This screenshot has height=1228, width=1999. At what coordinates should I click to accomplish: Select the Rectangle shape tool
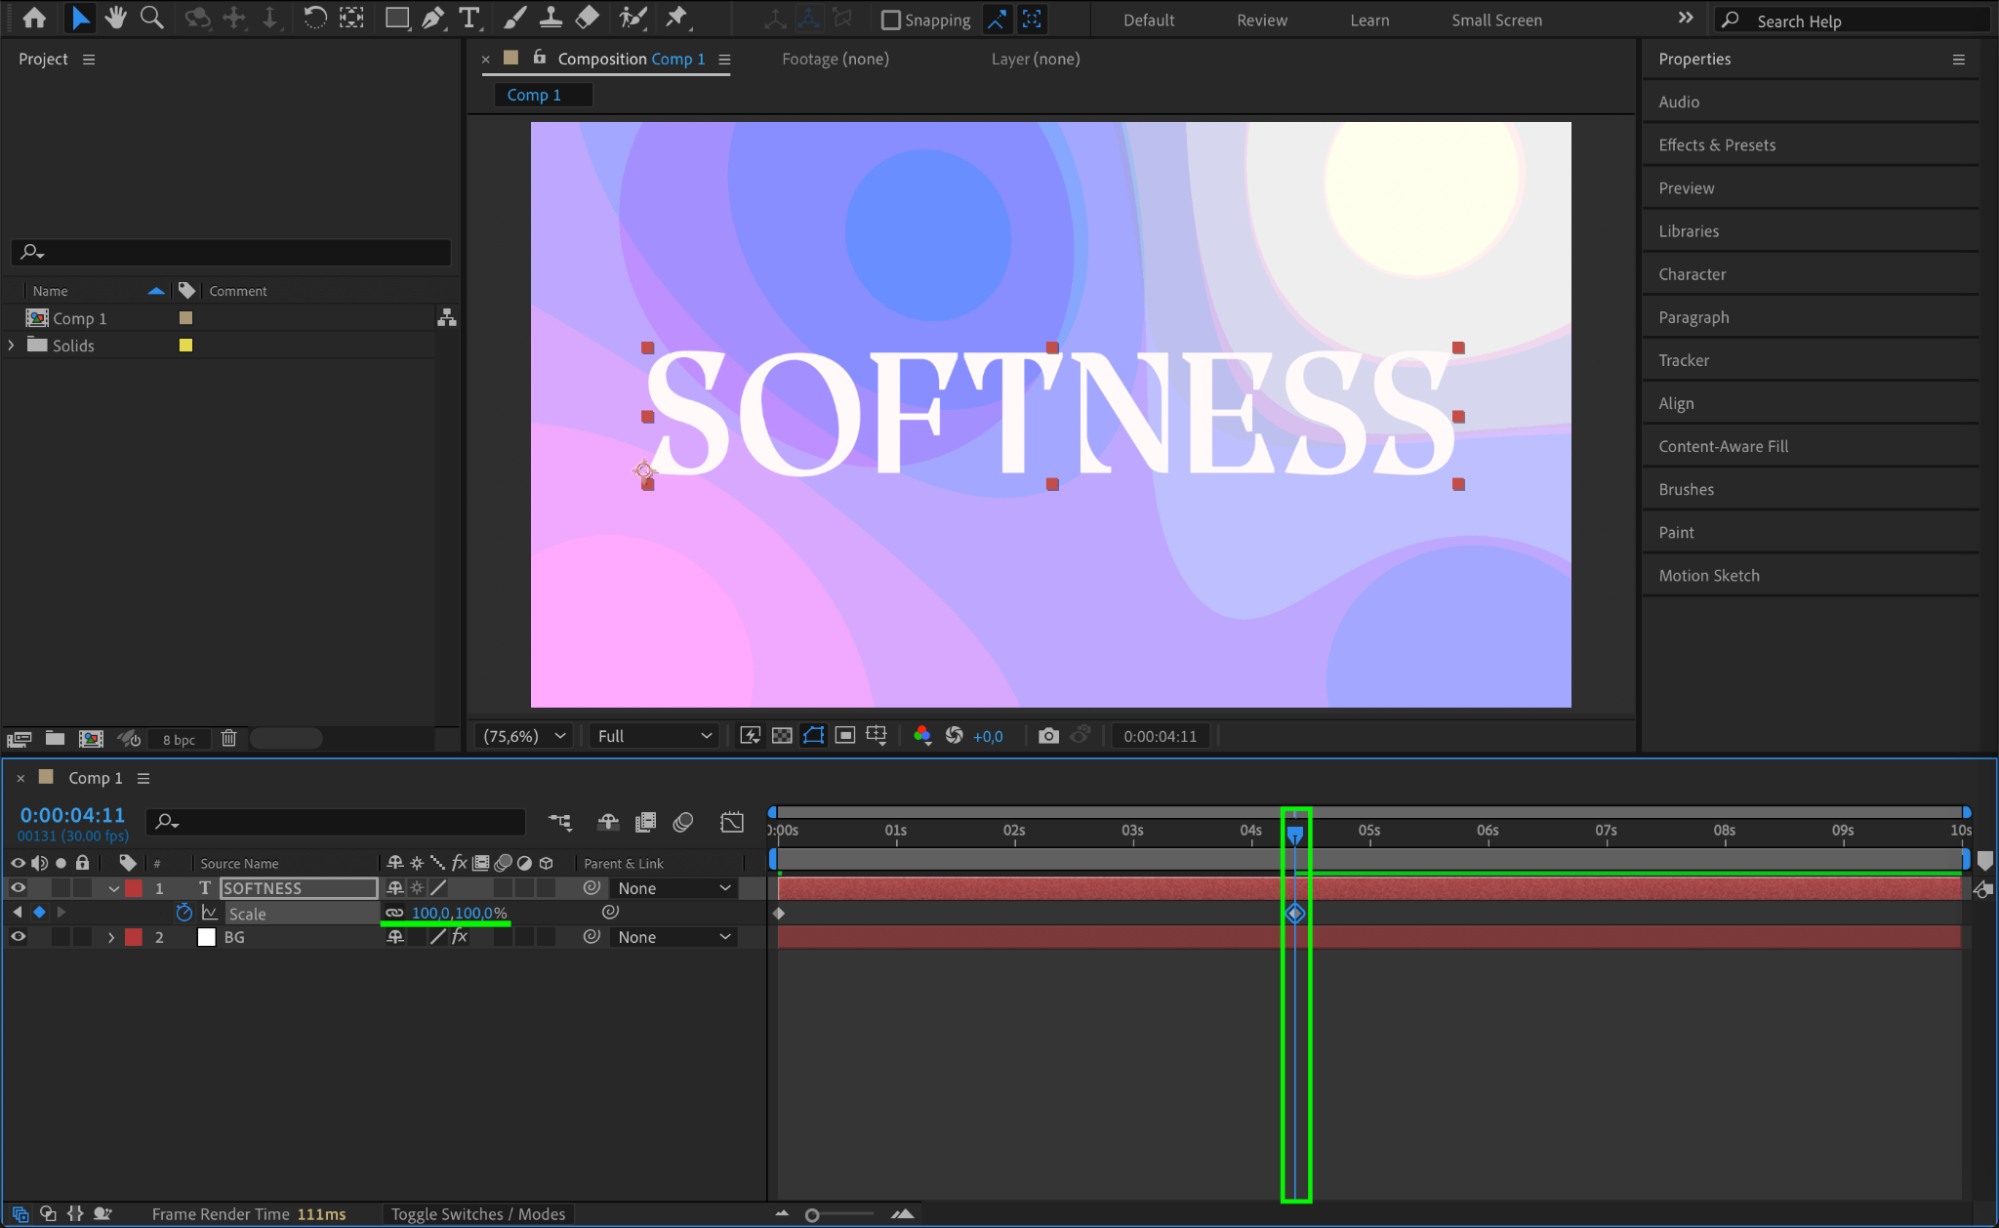397,18
